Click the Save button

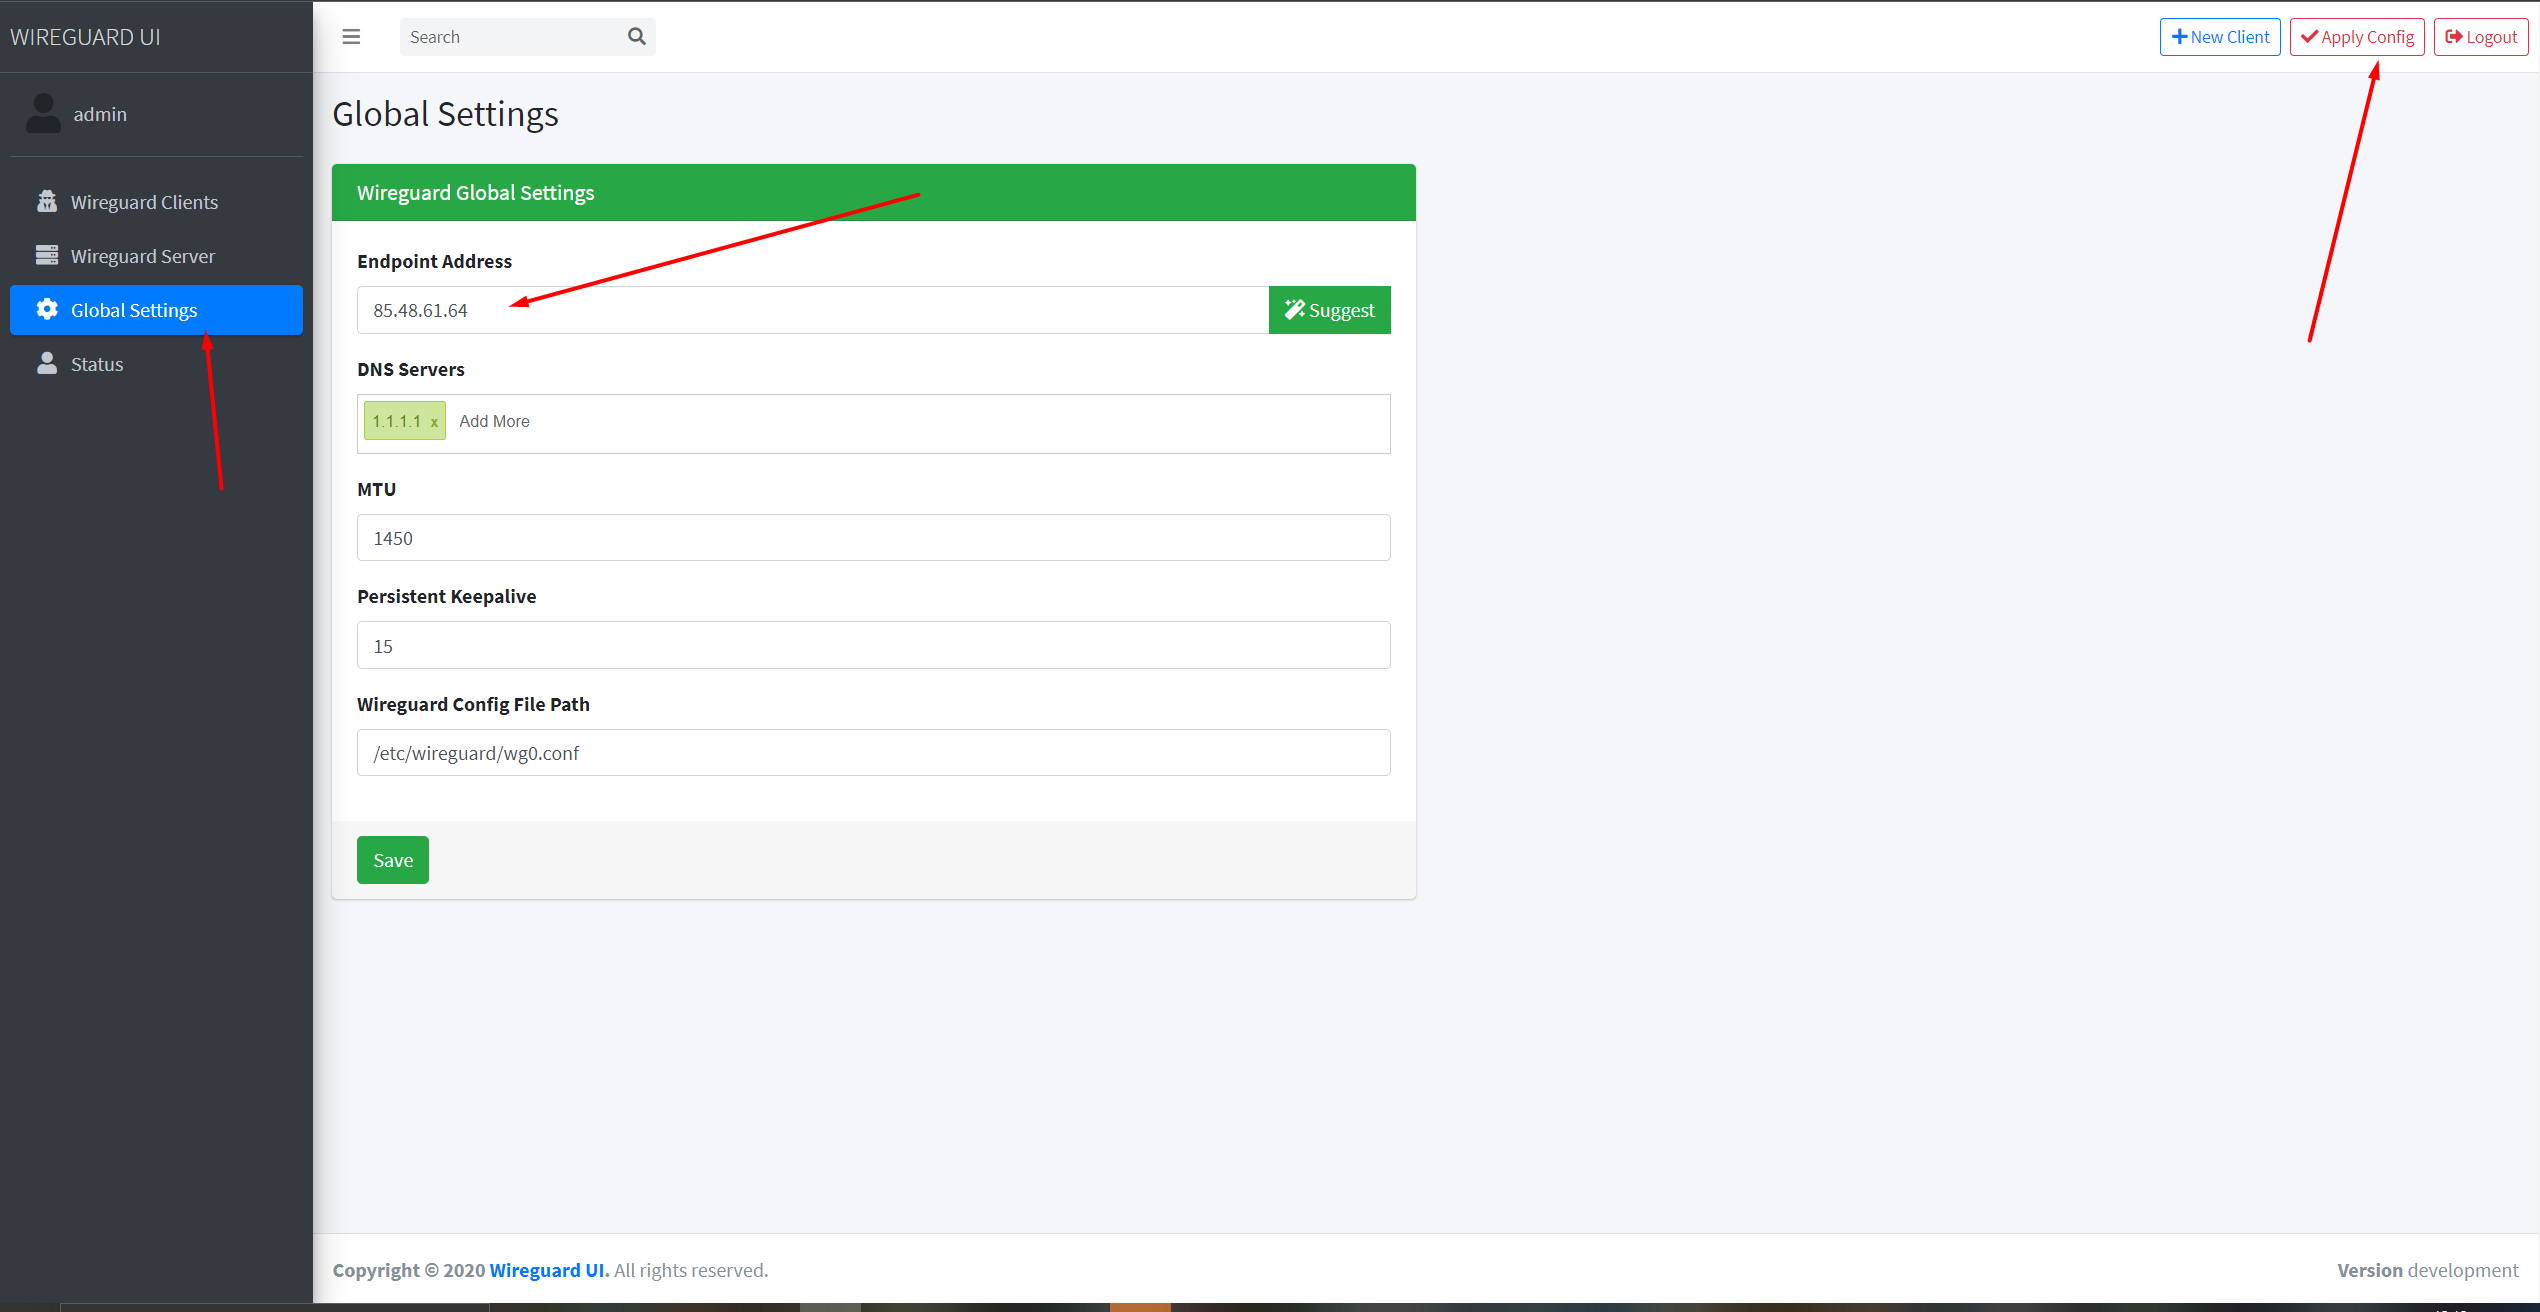pos(393,858)
